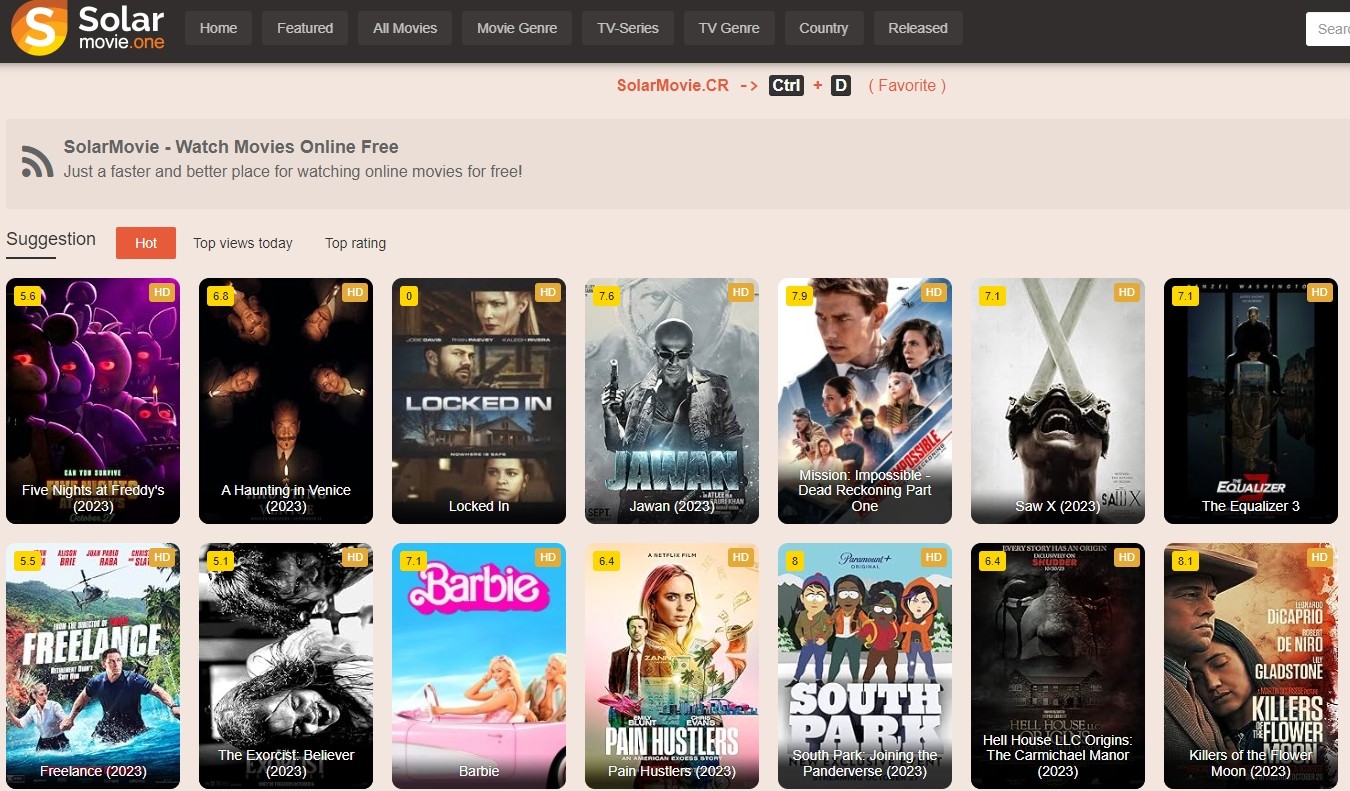The image size is (1350, 791).
Task: Click the 7.1 rating badge on Saw X
Action: point(992,296)
